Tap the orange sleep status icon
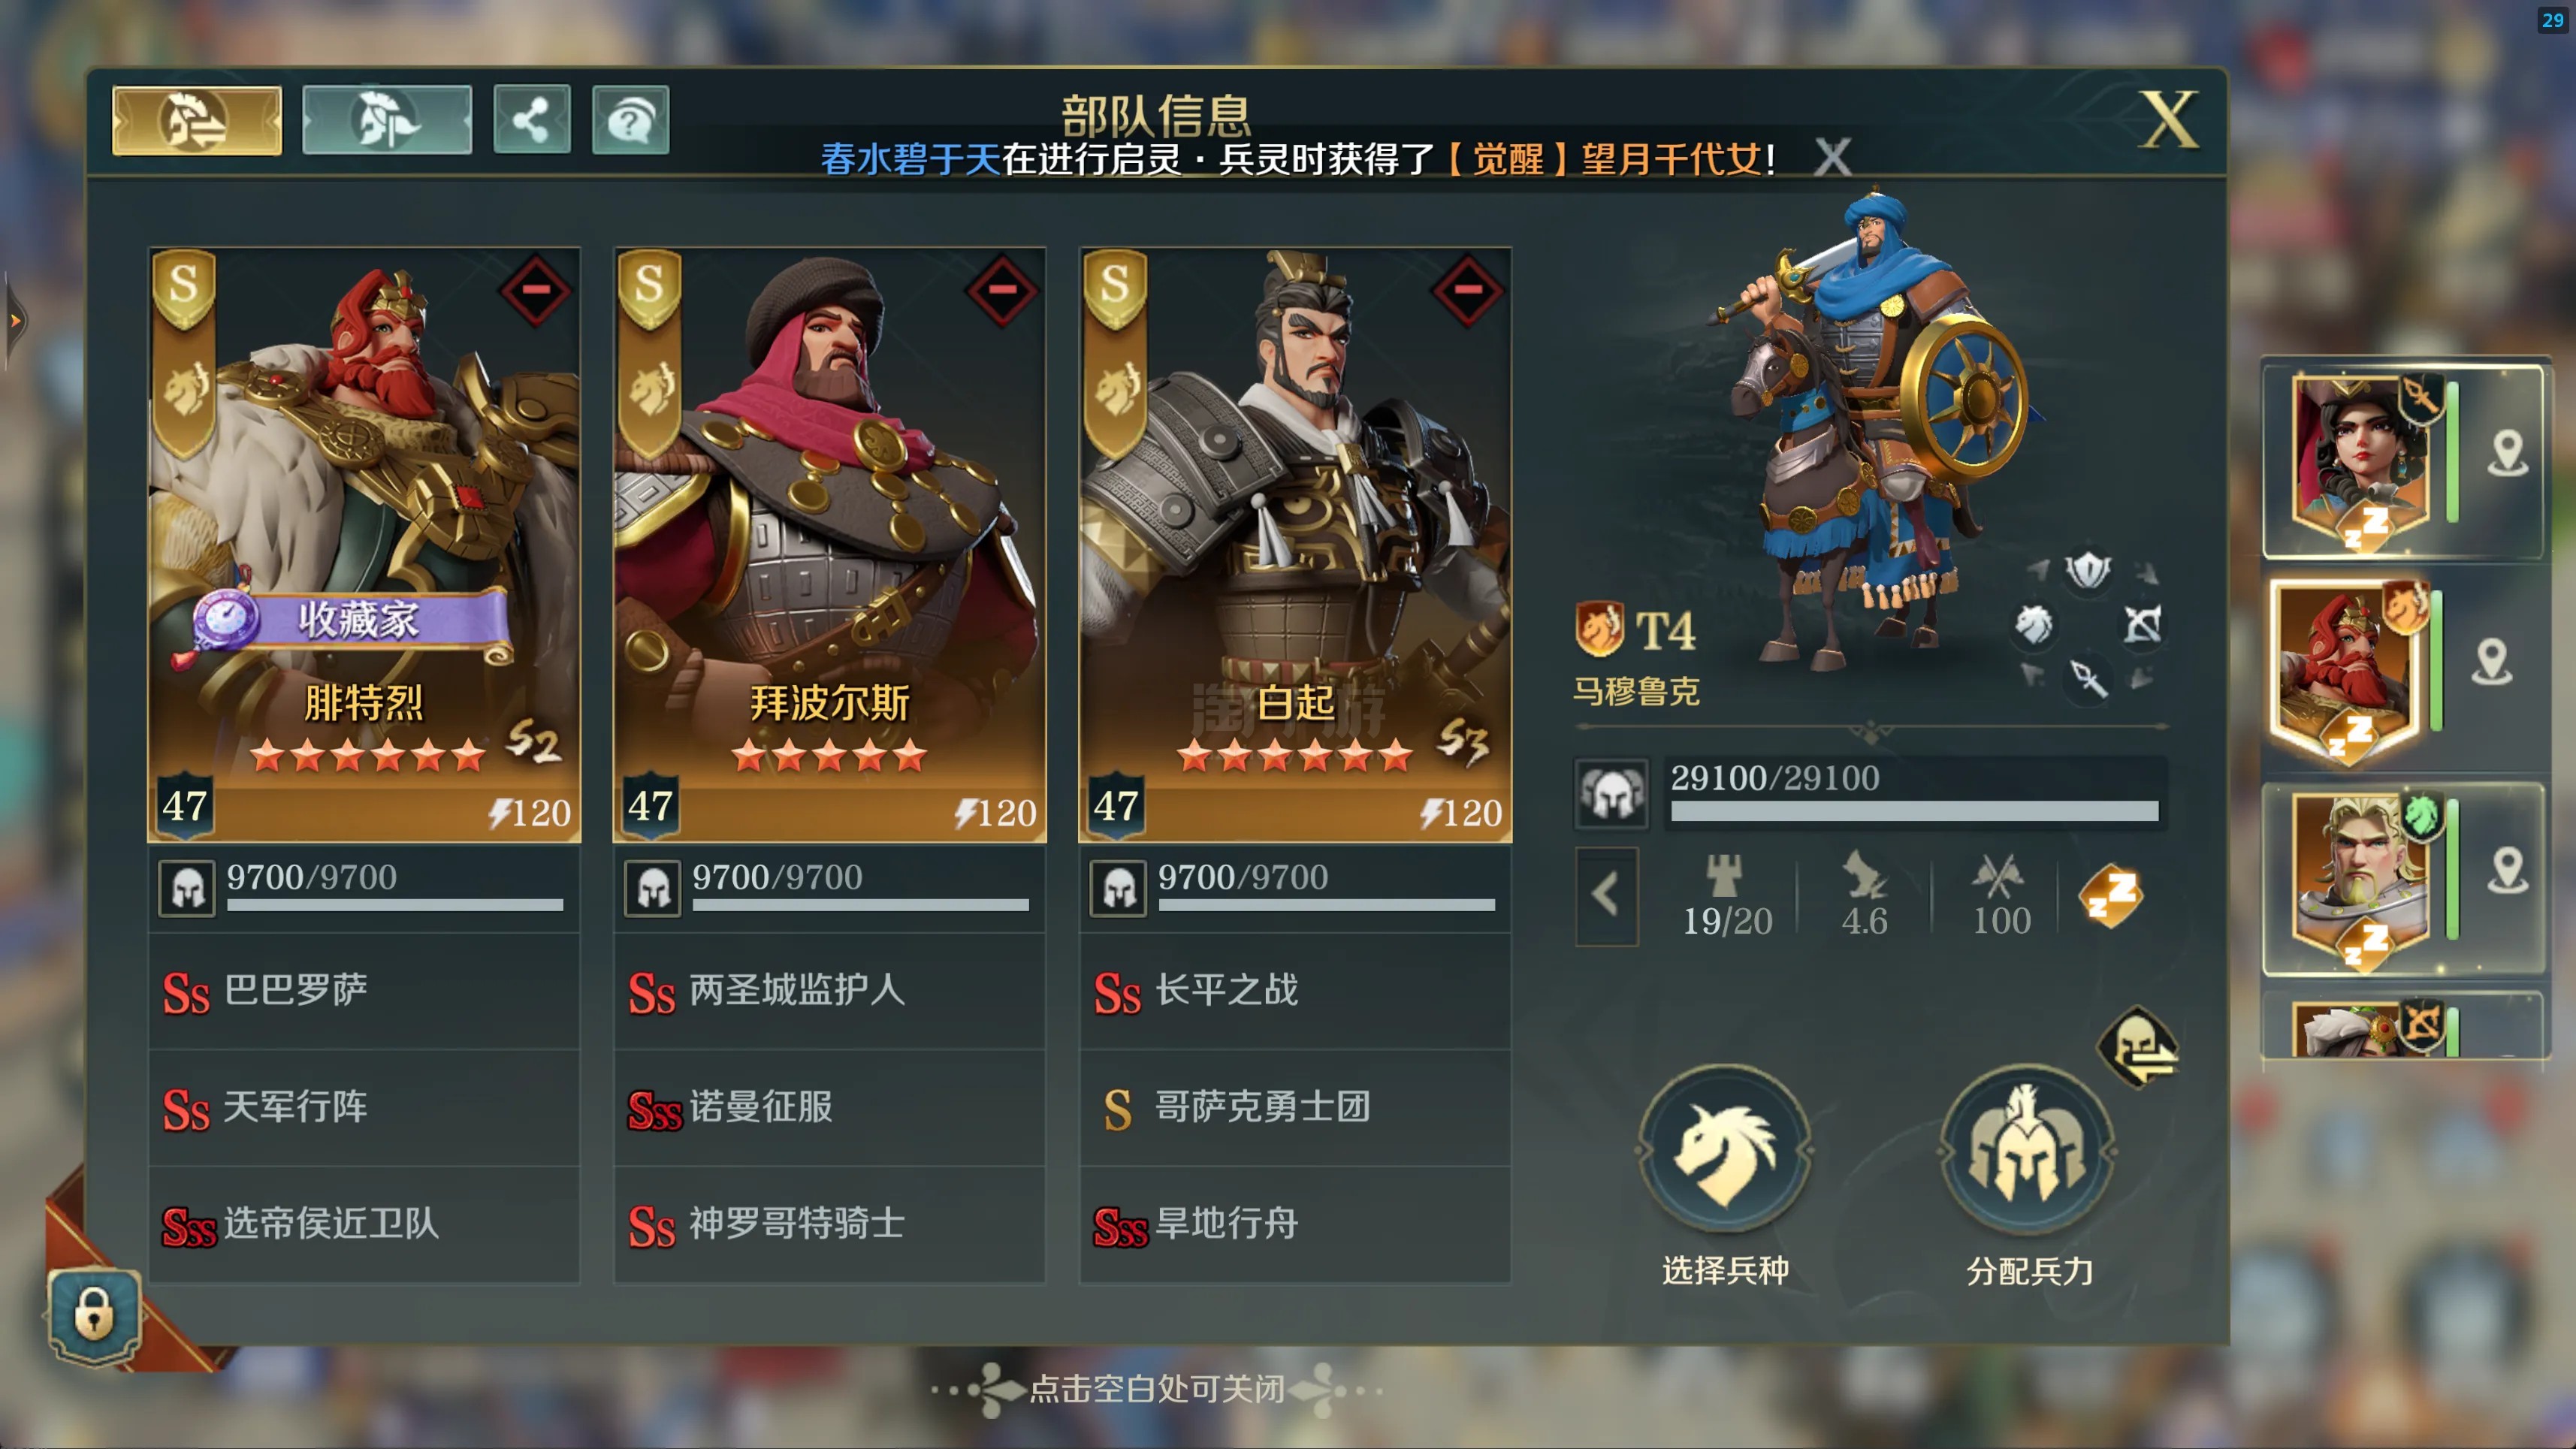 [x=2110, y=896]
